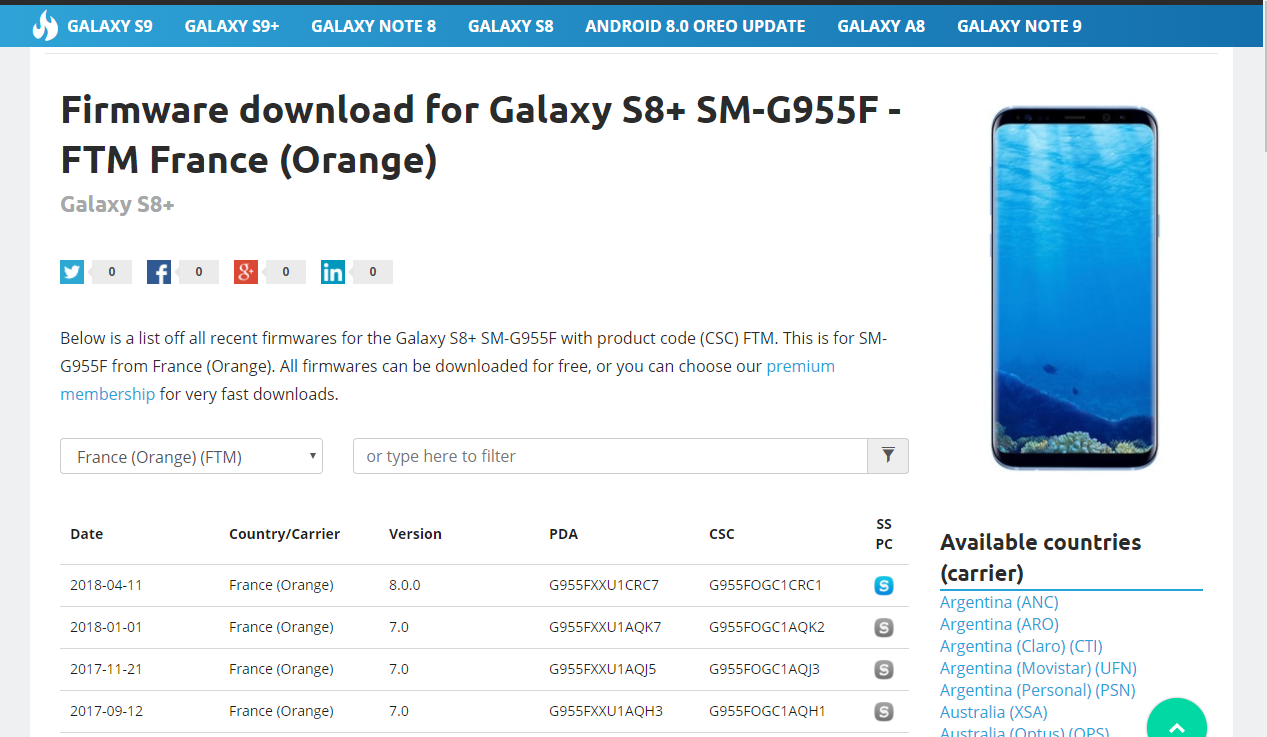Image resolution: width=1267 pixels, height=737 pixels.
Task: Share on LinkedIn icon
Action: pos(333,272)
